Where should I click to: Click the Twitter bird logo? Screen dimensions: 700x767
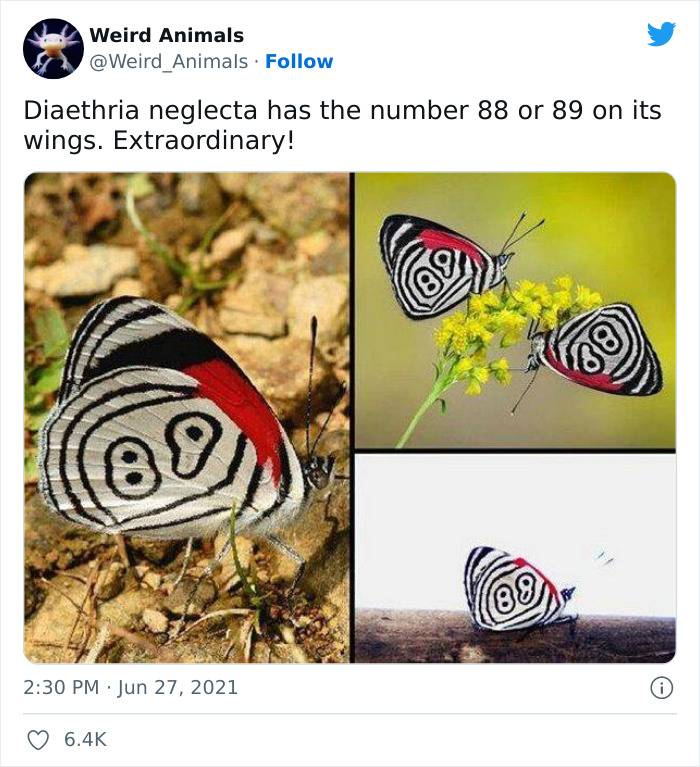point(661,34)
